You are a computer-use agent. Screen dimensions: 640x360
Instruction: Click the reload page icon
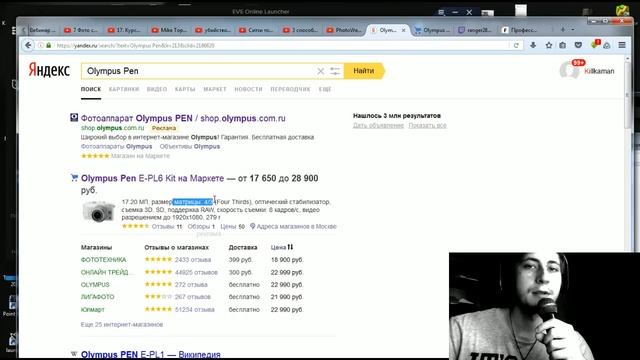[x=516, y=45]
